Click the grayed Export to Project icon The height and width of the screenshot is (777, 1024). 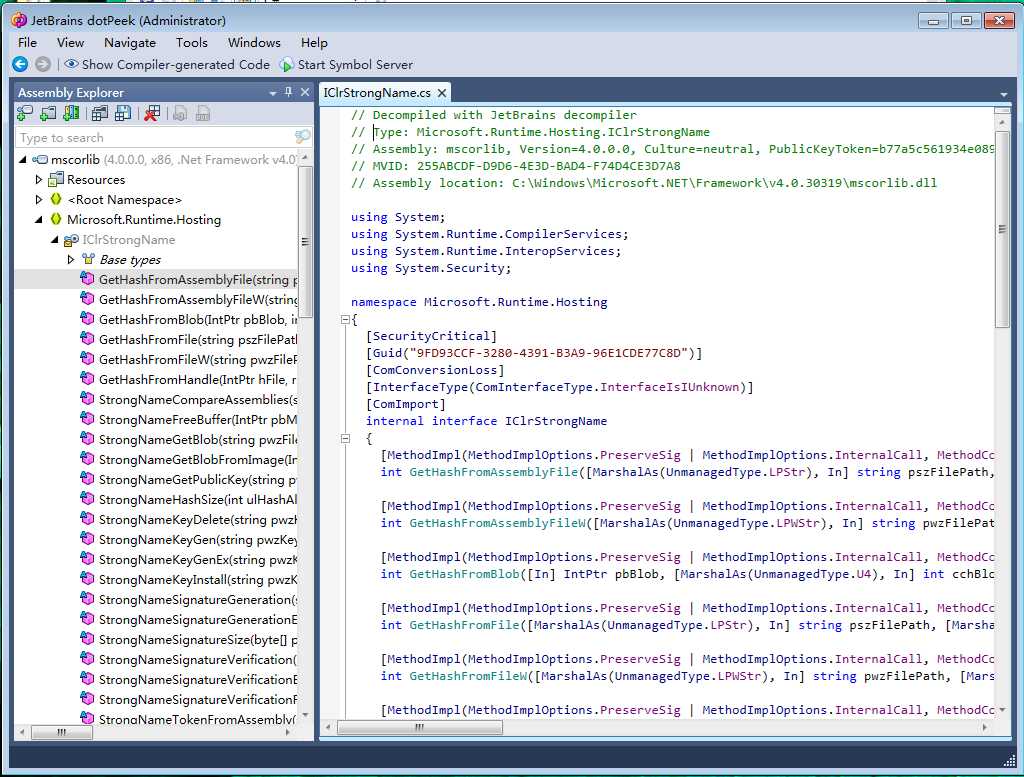(x=180, y=114)
